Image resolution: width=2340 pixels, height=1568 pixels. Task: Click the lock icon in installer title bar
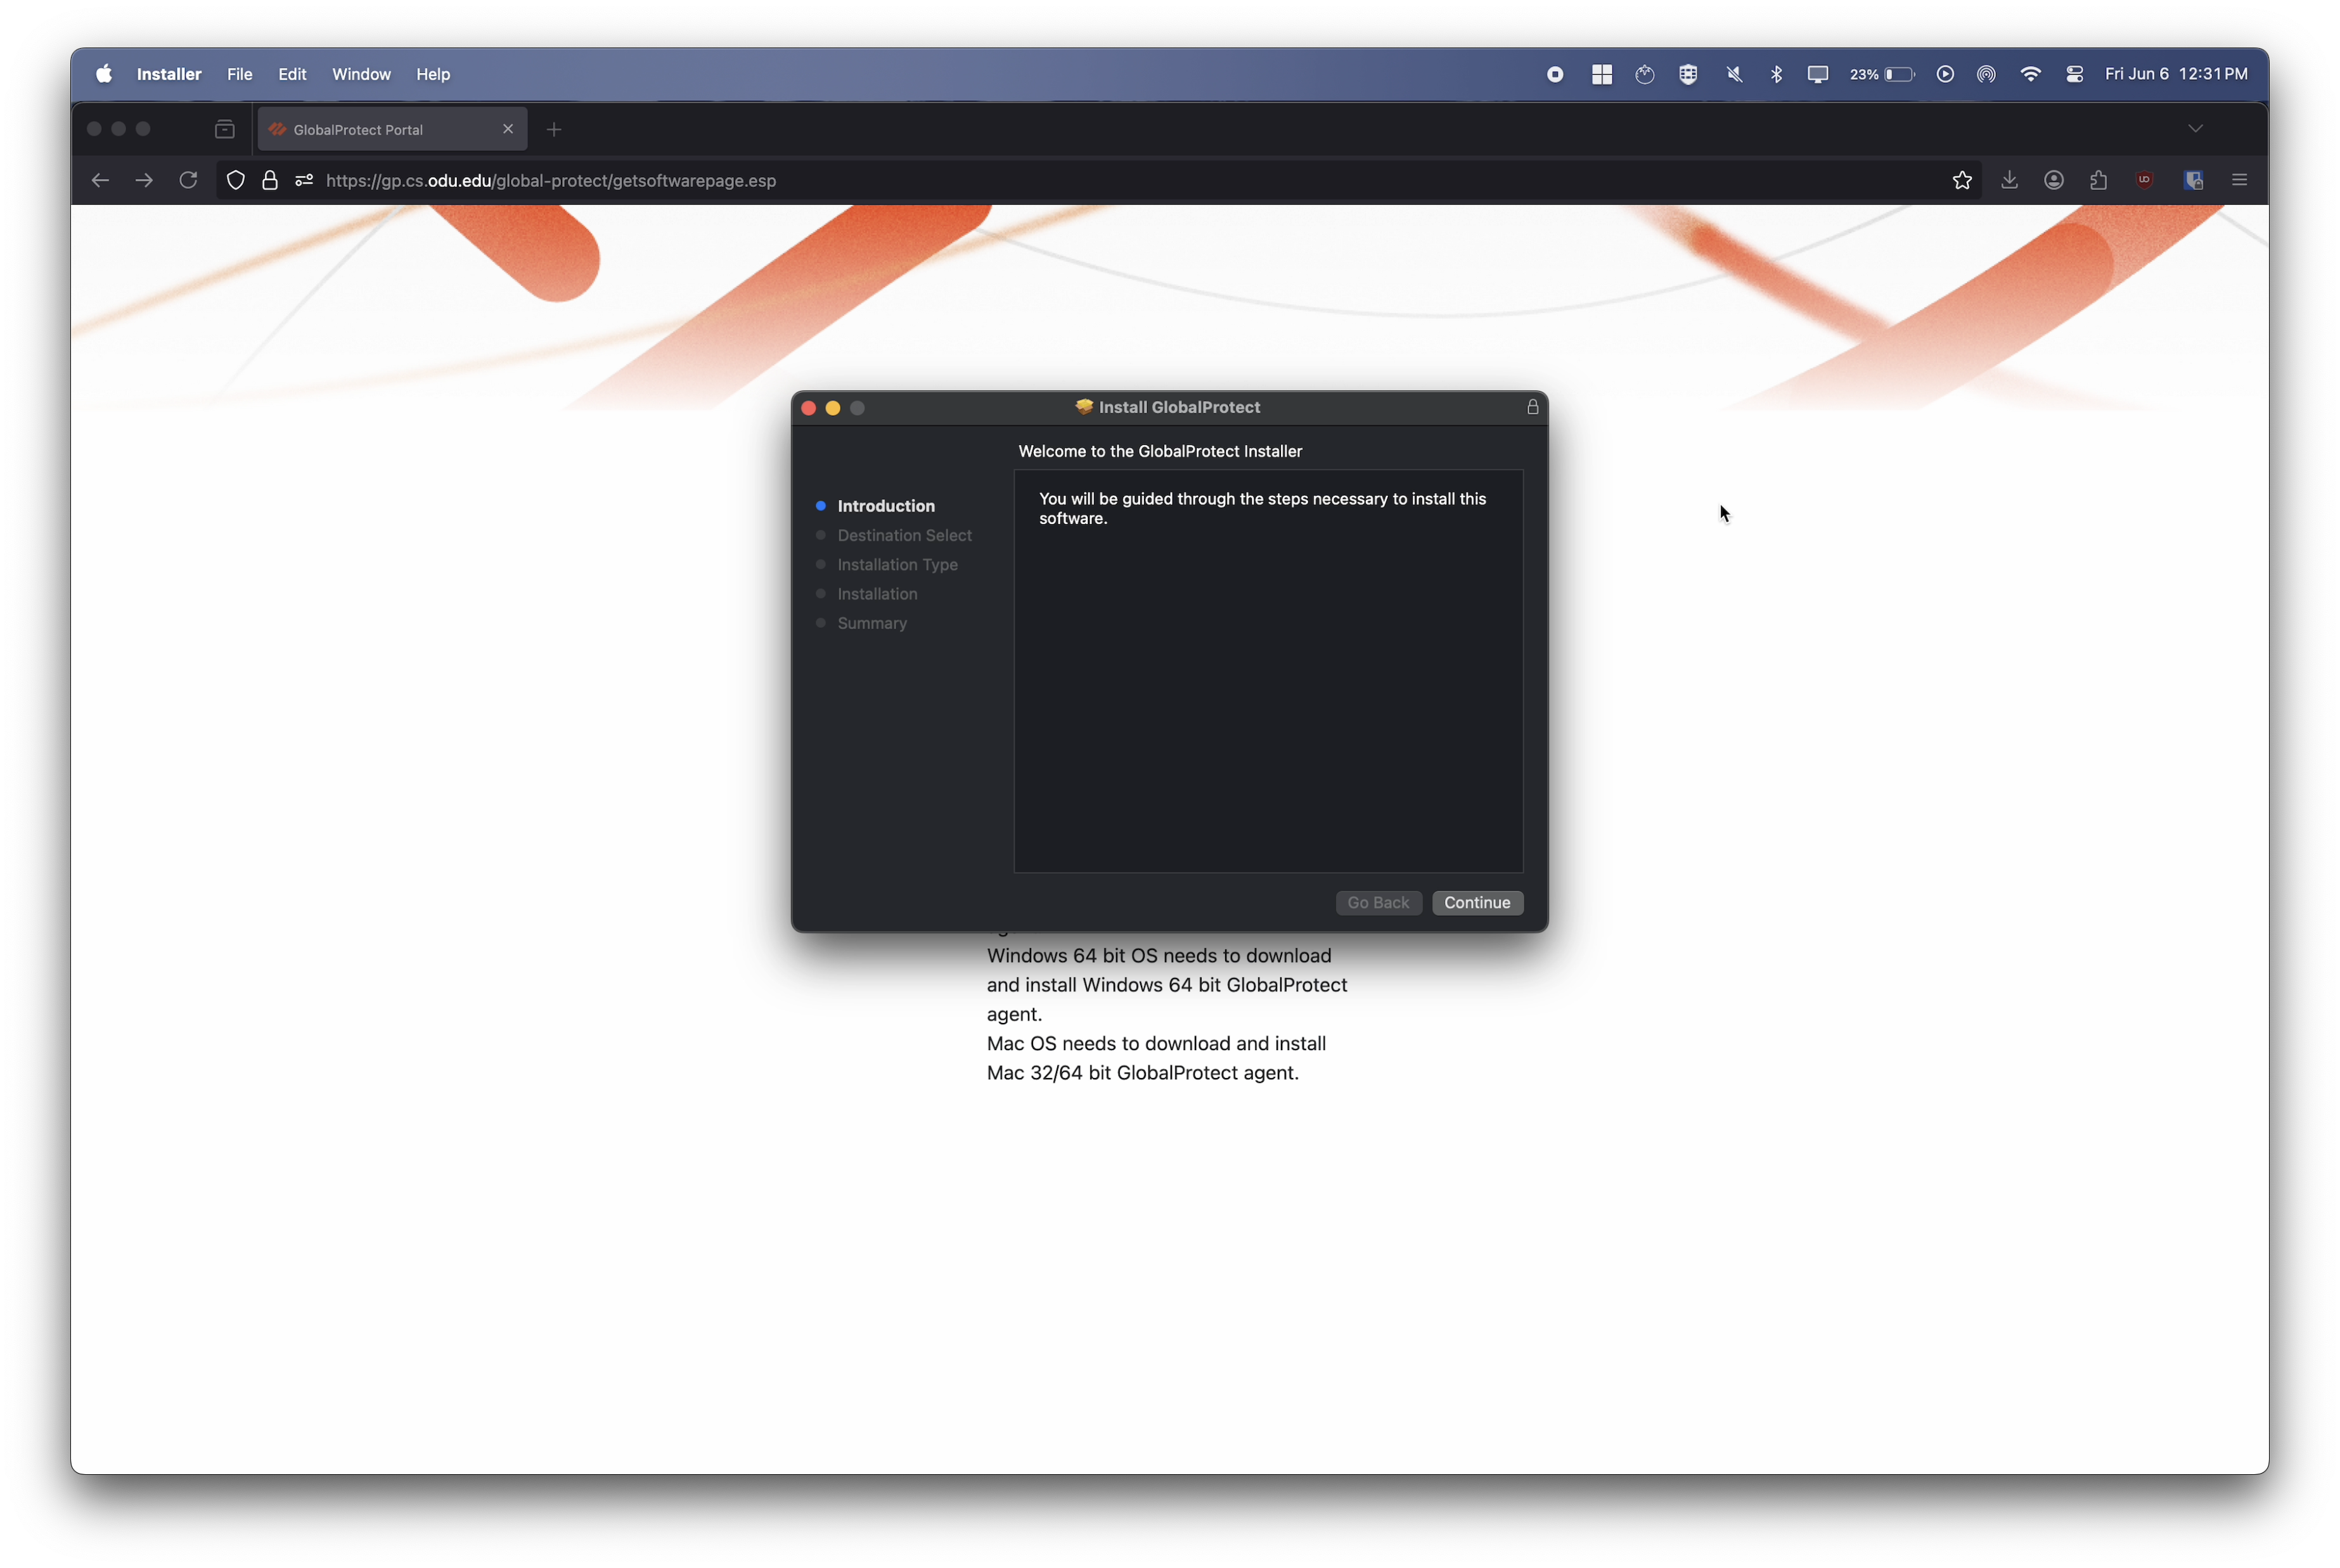[1532, 407]
